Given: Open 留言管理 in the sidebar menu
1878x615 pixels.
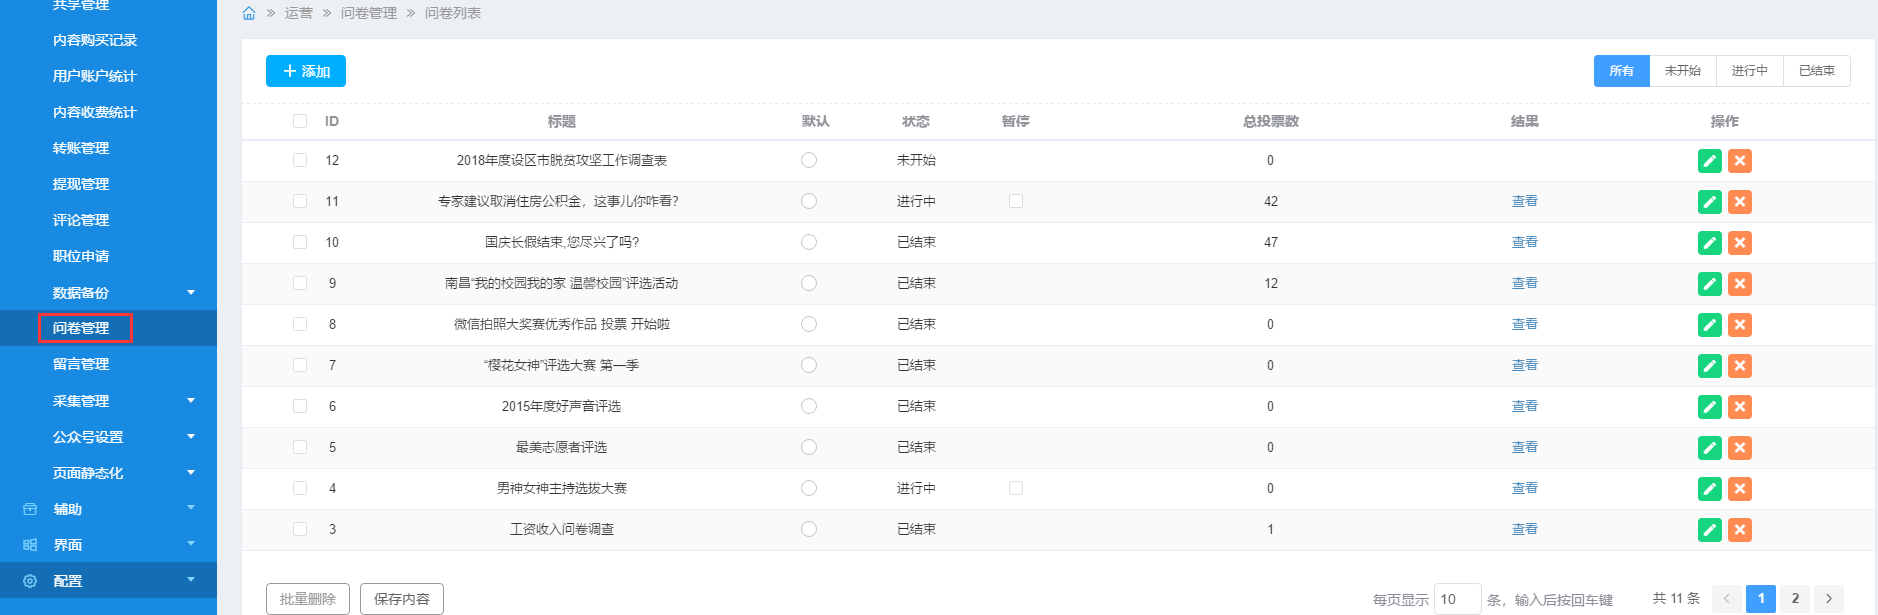Looking at the screenshot, I should (81, 364).
